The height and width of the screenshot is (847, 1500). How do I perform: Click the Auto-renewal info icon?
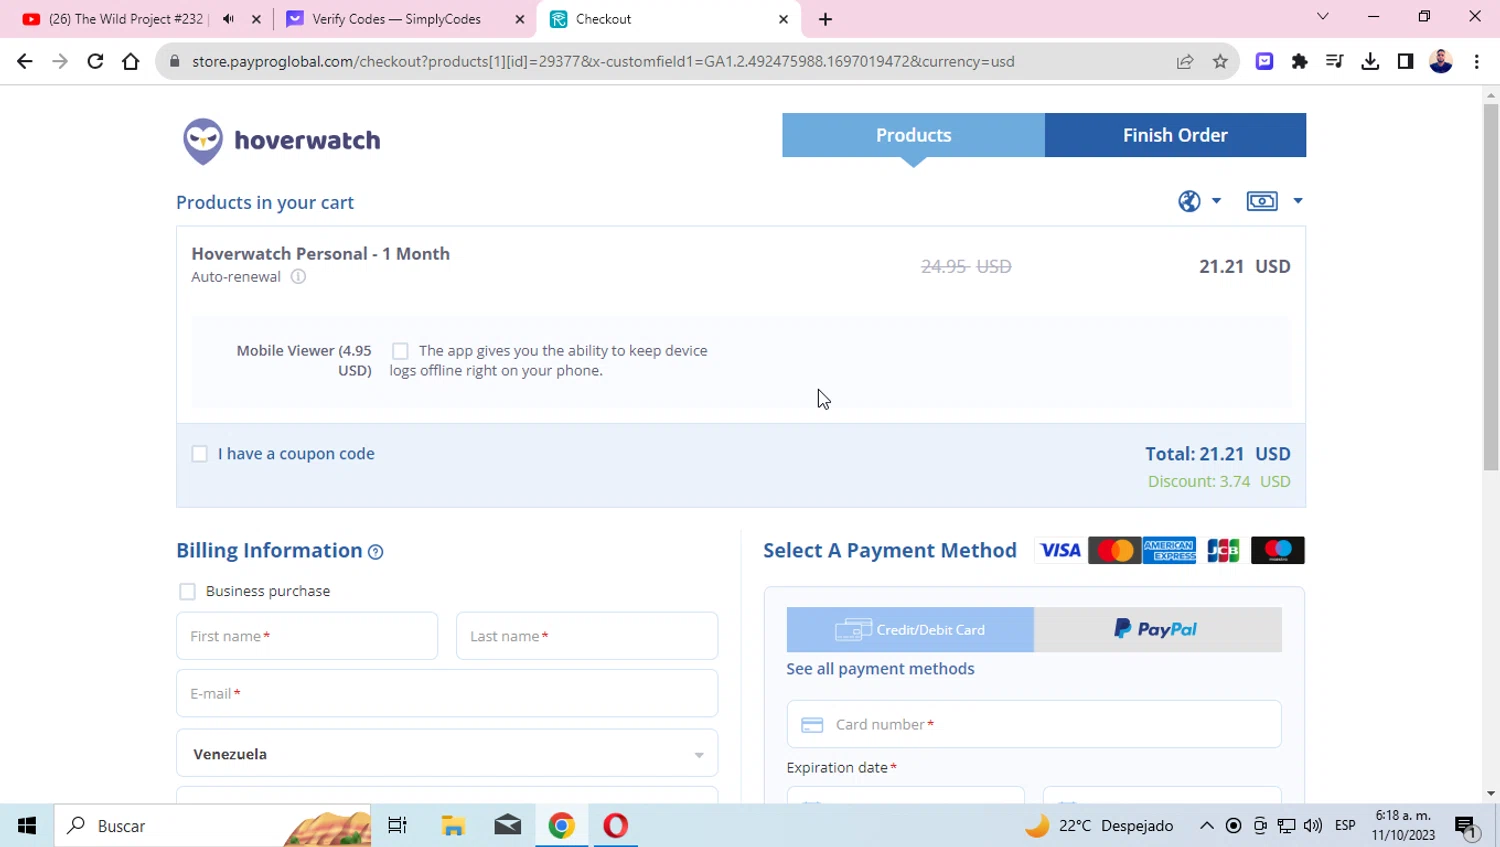click(298, 277)
